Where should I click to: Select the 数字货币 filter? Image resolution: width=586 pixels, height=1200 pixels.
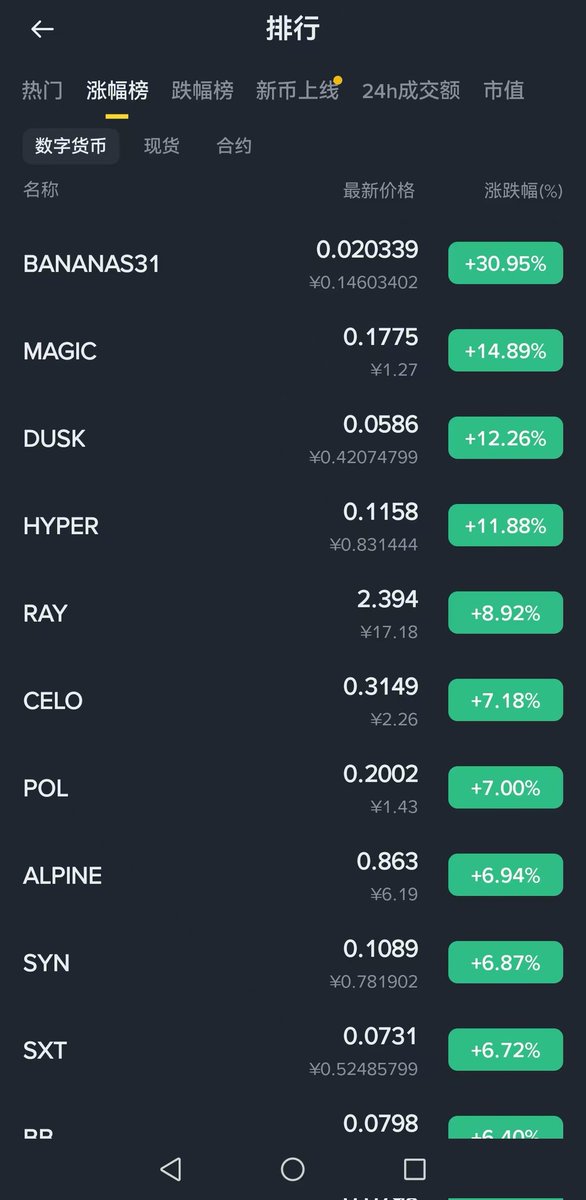coord(71,146)
